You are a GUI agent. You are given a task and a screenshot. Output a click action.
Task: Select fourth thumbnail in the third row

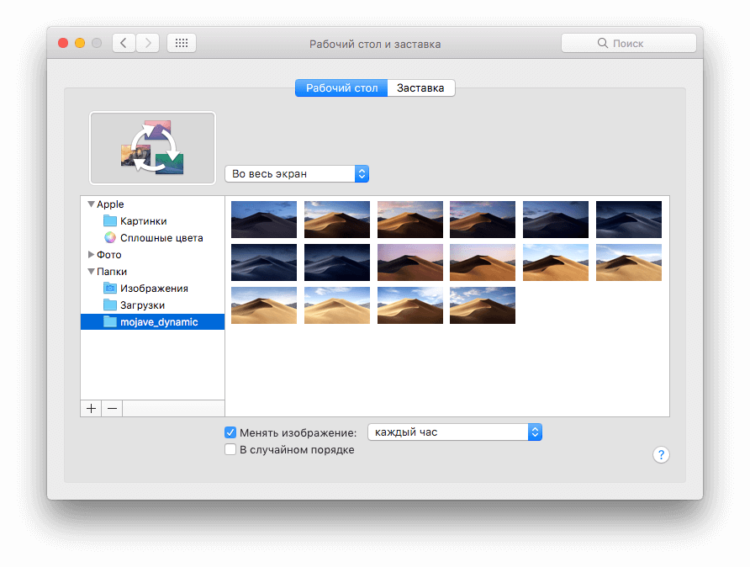click(483, 305)
